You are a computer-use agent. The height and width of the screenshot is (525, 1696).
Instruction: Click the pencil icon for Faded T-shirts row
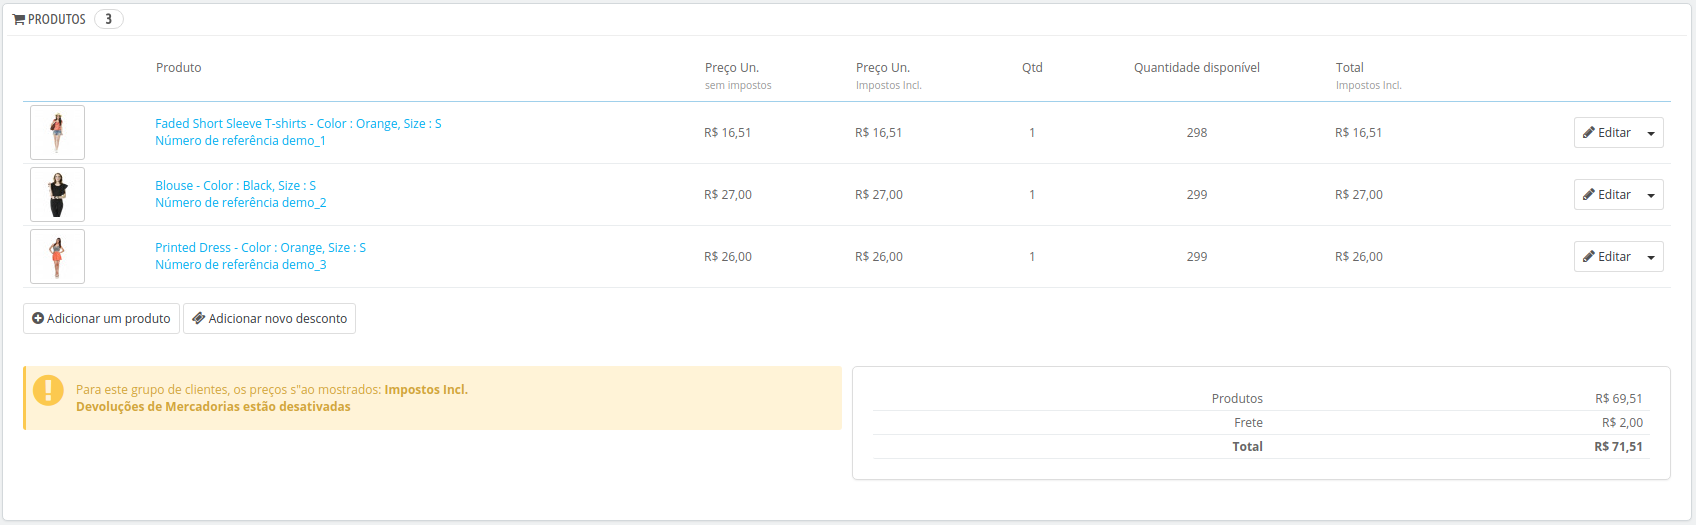pos(1589,133)
